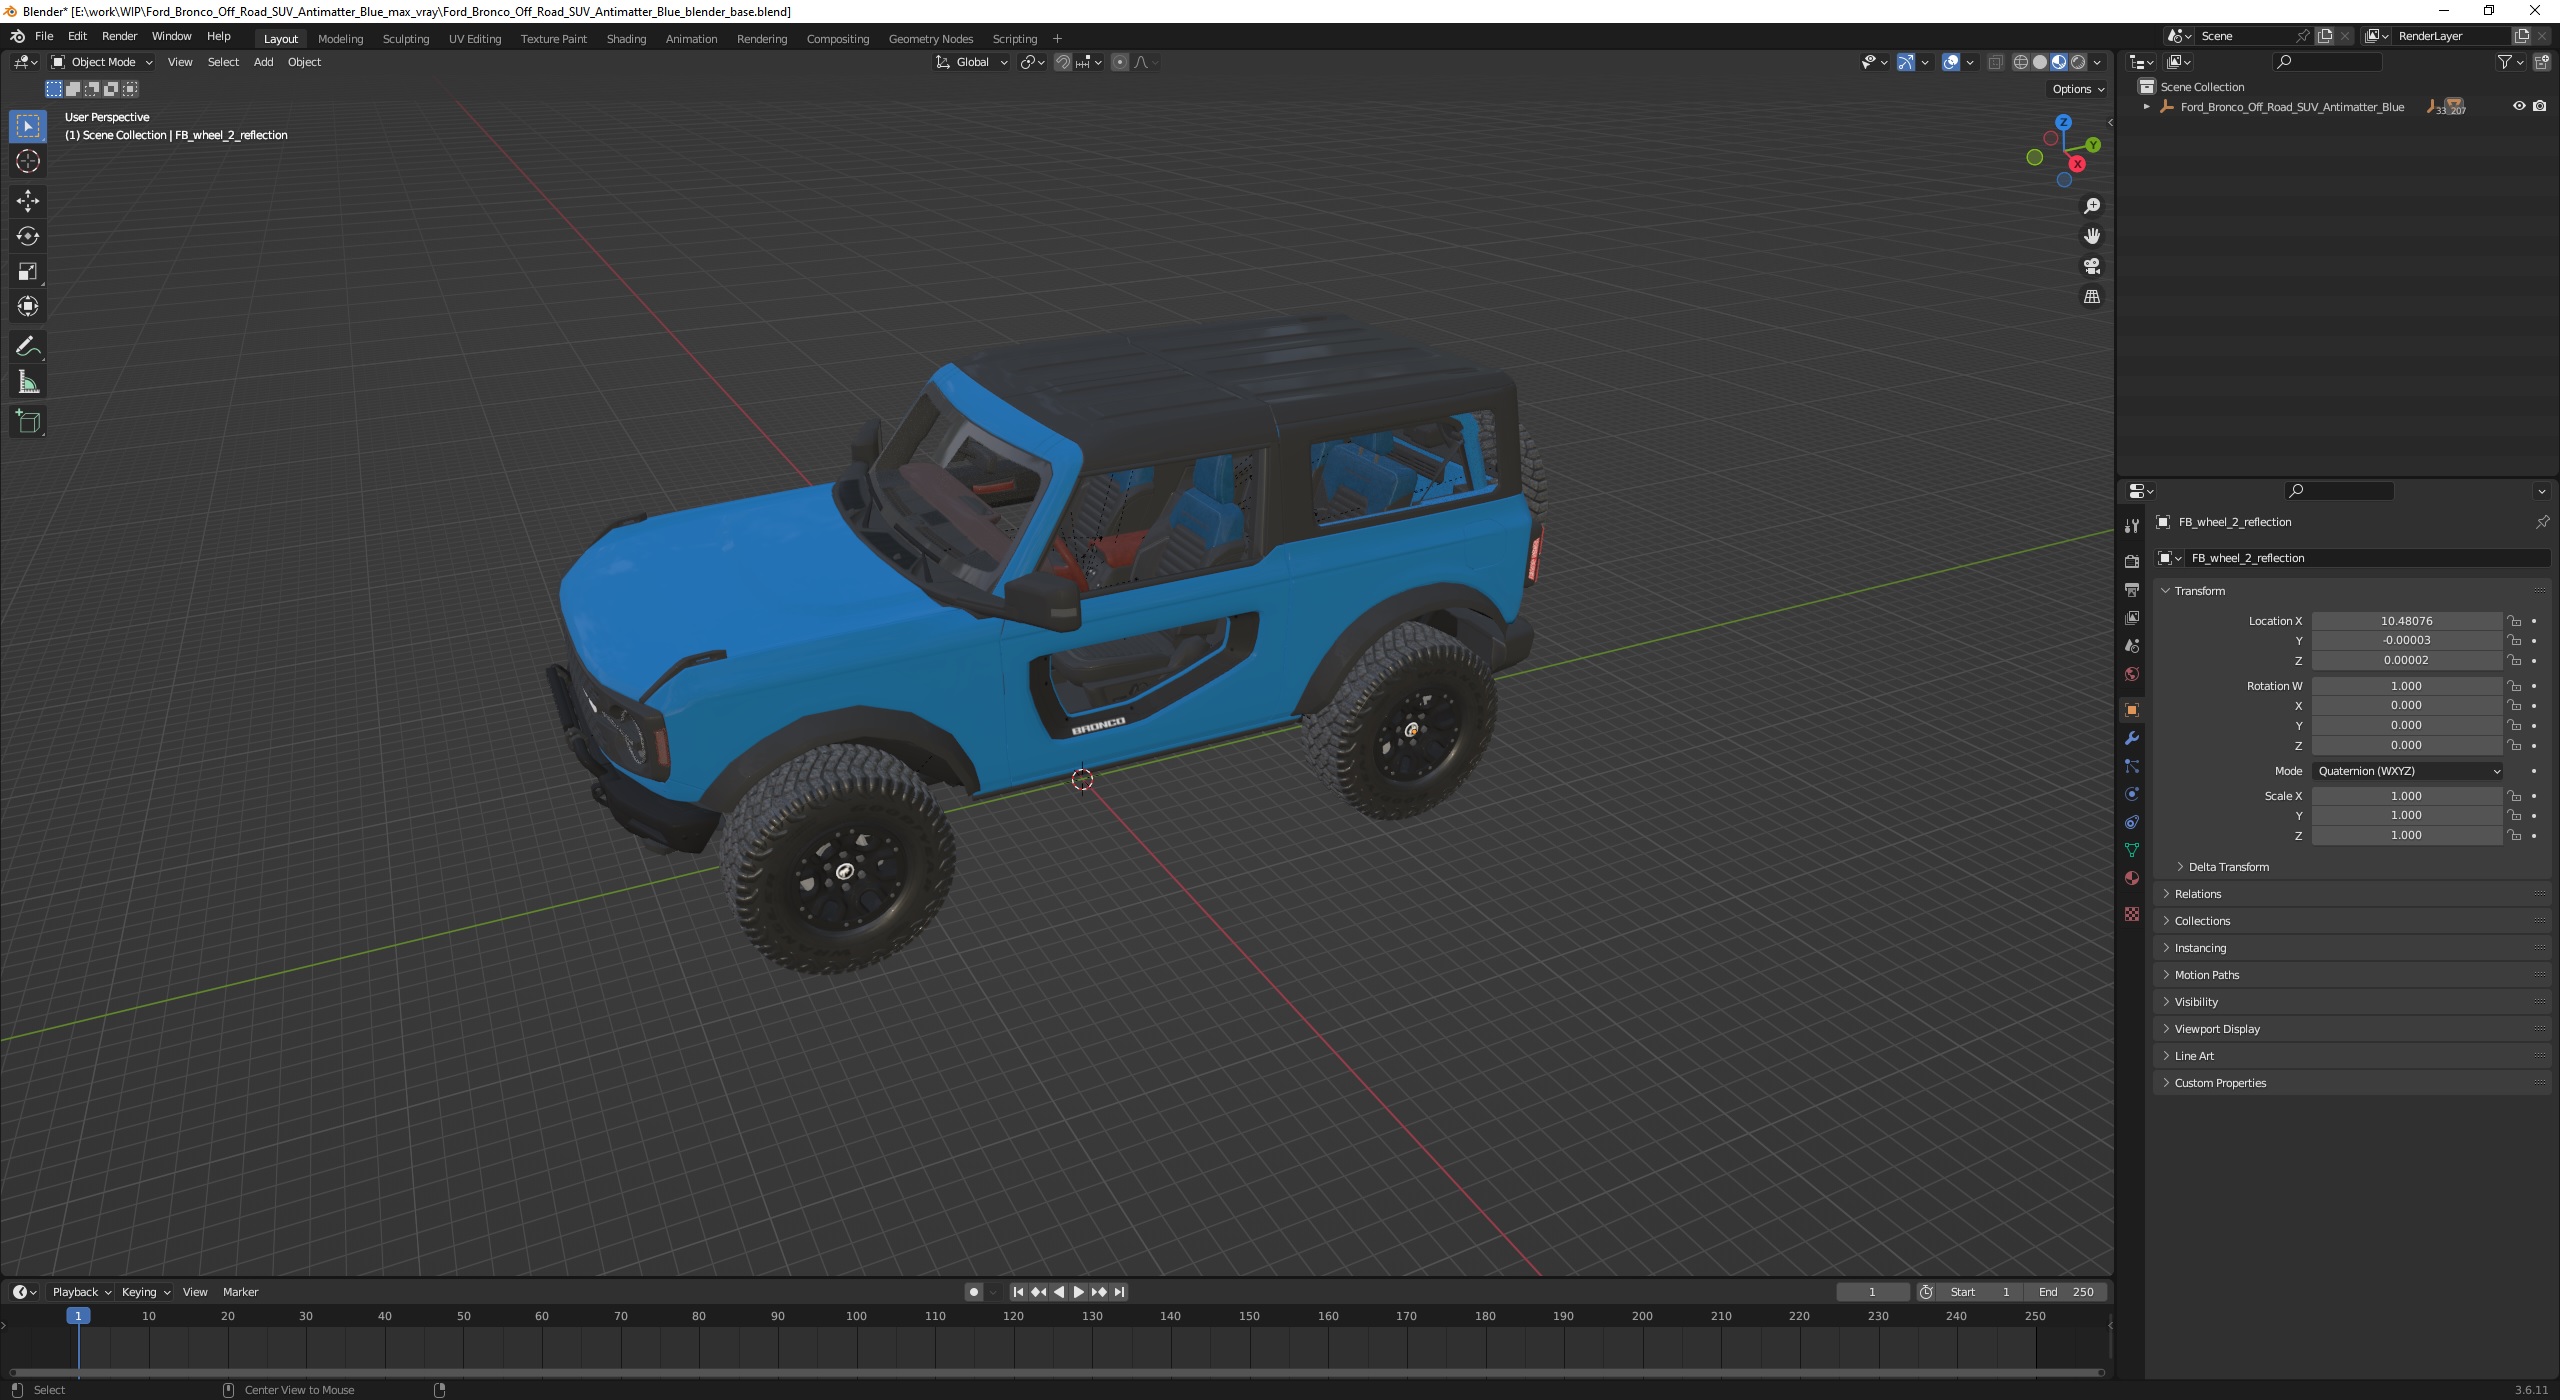Click the Add Cube tool
The height and width of the screenshot is (1400, 2560).
coord(27,422)
